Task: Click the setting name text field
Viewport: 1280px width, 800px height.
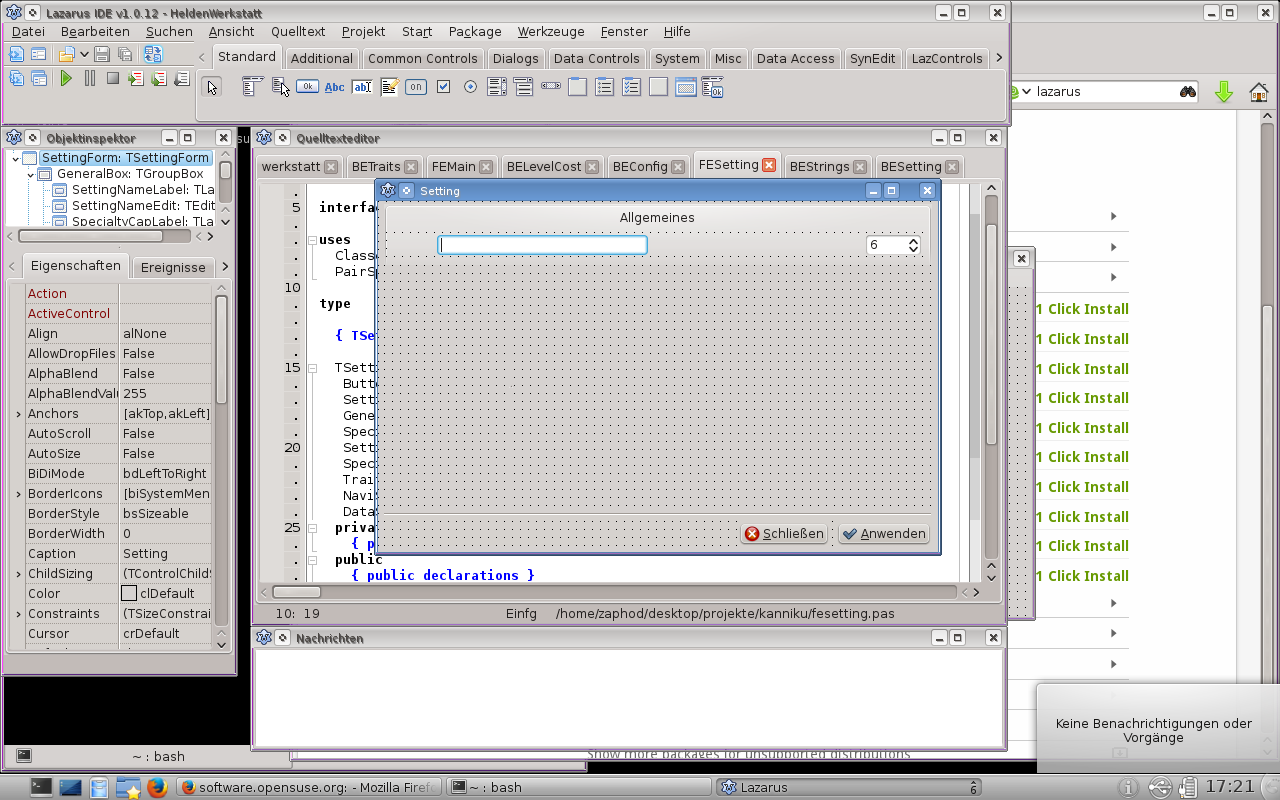Action: 542,245
